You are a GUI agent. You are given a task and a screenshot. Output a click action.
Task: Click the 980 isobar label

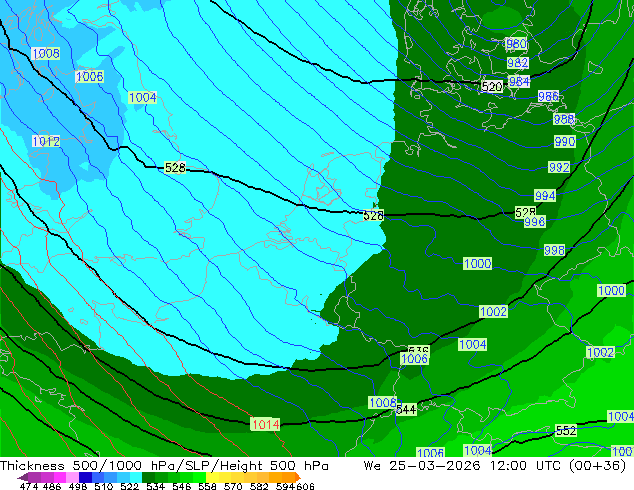(516, 44)
